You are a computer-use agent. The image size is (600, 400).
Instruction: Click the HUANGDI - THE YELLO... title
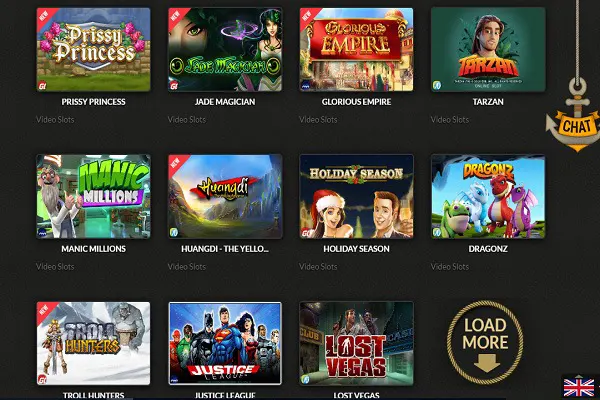pos(225,249)
